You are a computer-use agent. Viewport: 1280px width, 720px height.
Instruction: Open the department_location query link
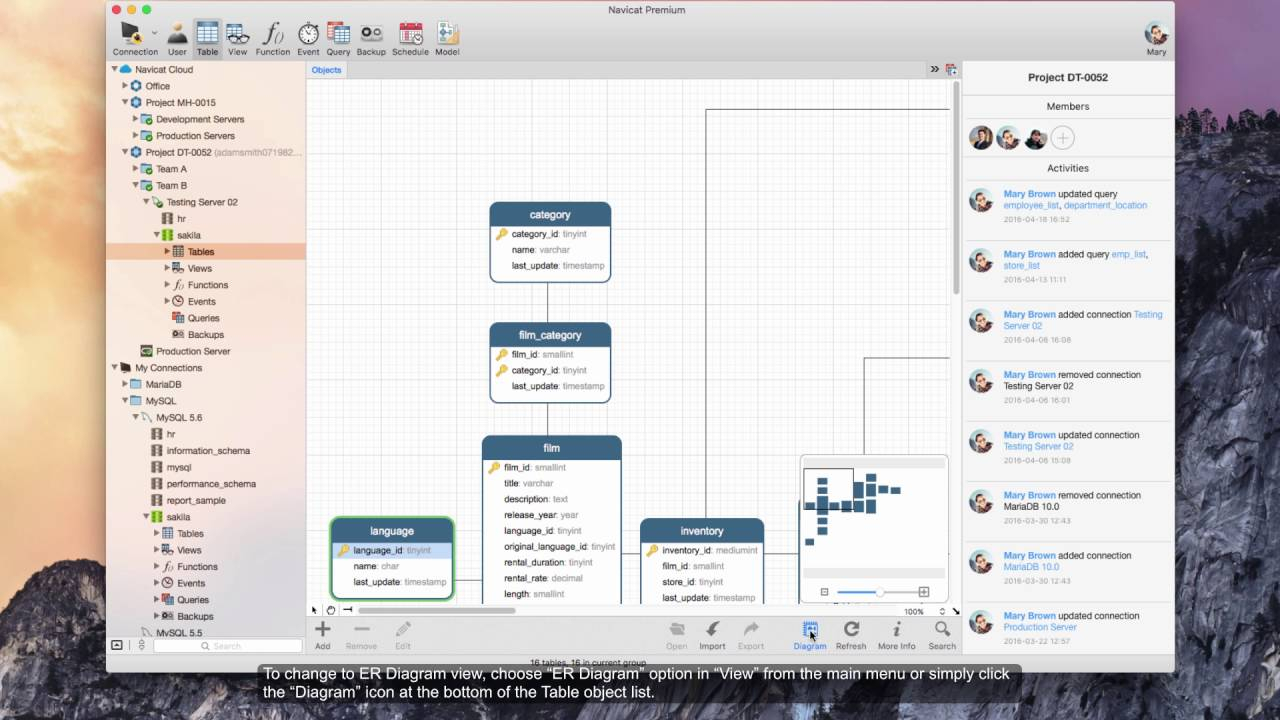click(1105, 205)
